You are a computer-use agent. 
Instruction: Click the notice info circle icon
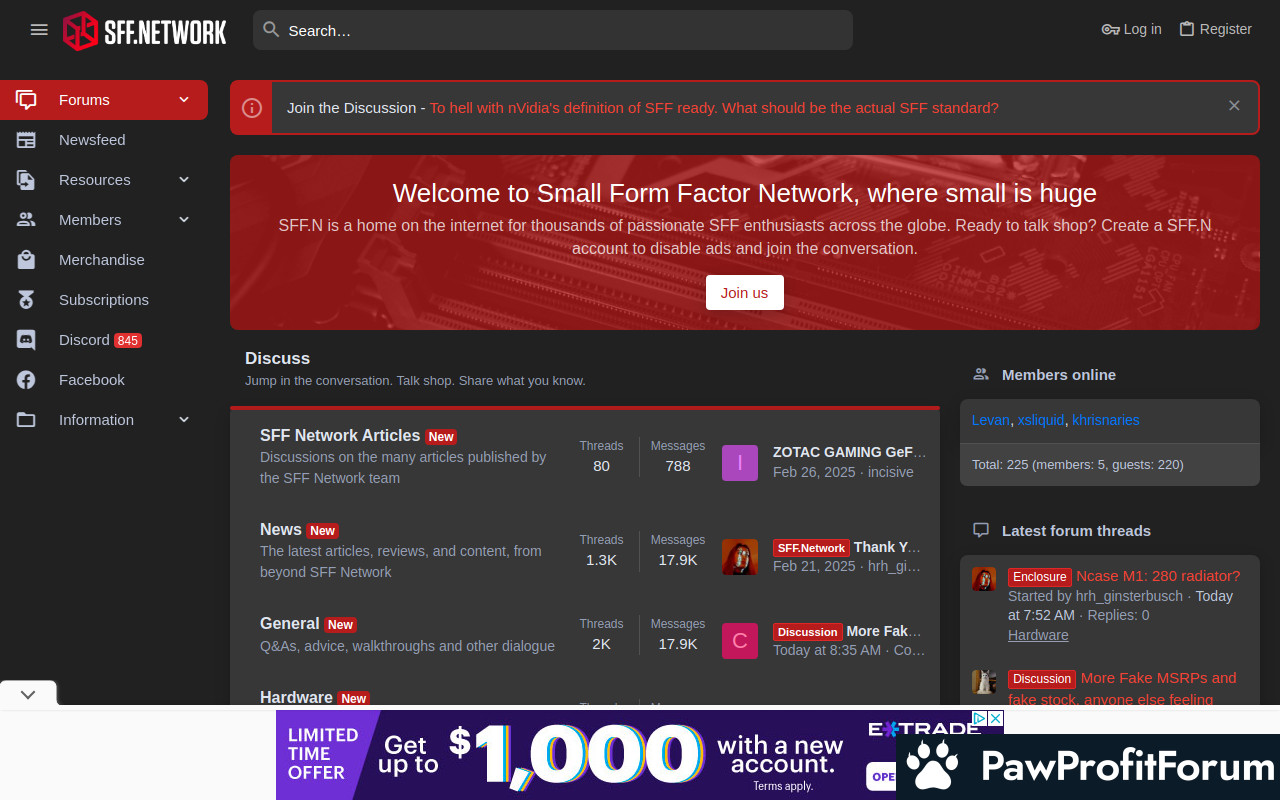(x=252, y=108)
